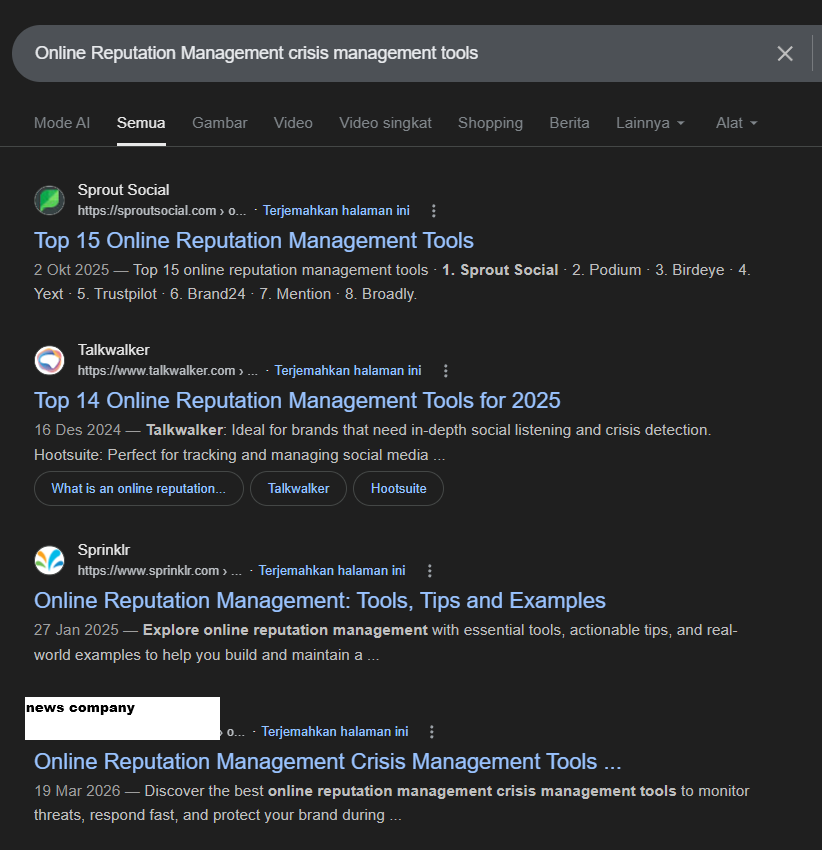This screenshot has width=822, height=850.
Task: Open three-dot menu for Sprout Social result
Action: 433,211
